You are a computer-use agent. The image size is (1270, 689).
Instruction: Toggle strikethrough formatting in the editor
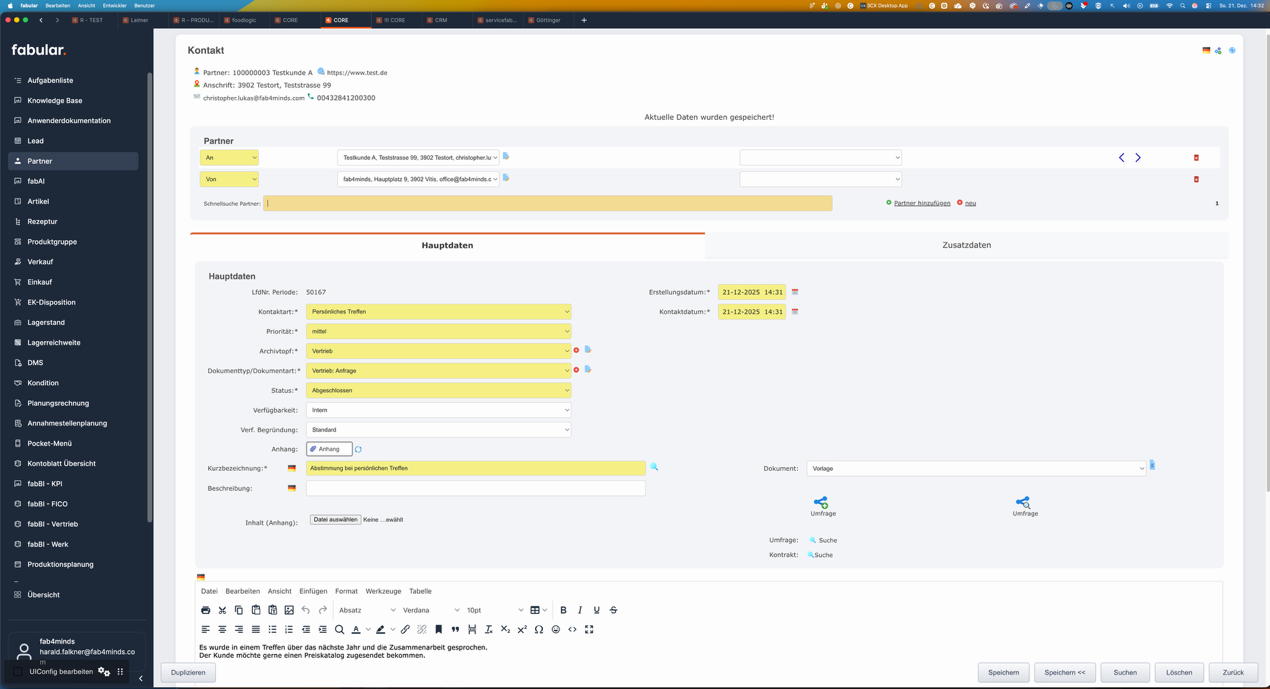[613, 610]
